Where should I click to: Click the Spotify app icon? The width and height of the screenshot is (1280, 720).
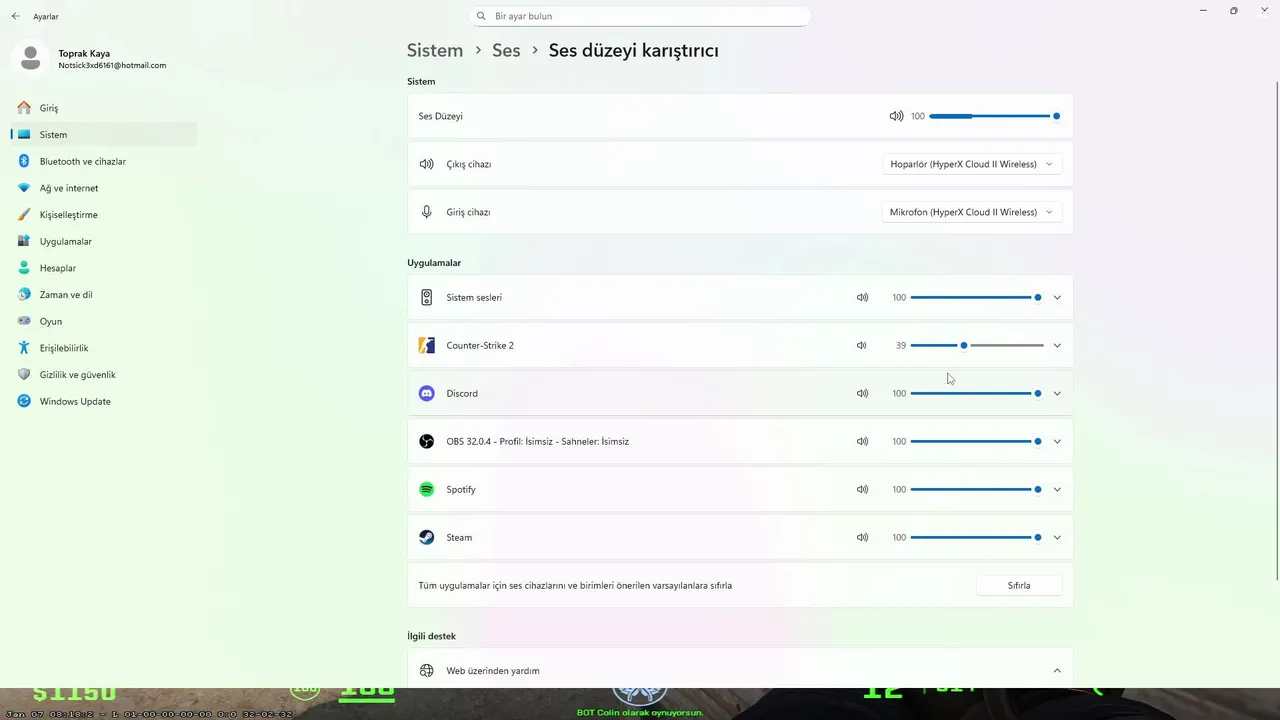click(427, 489)
